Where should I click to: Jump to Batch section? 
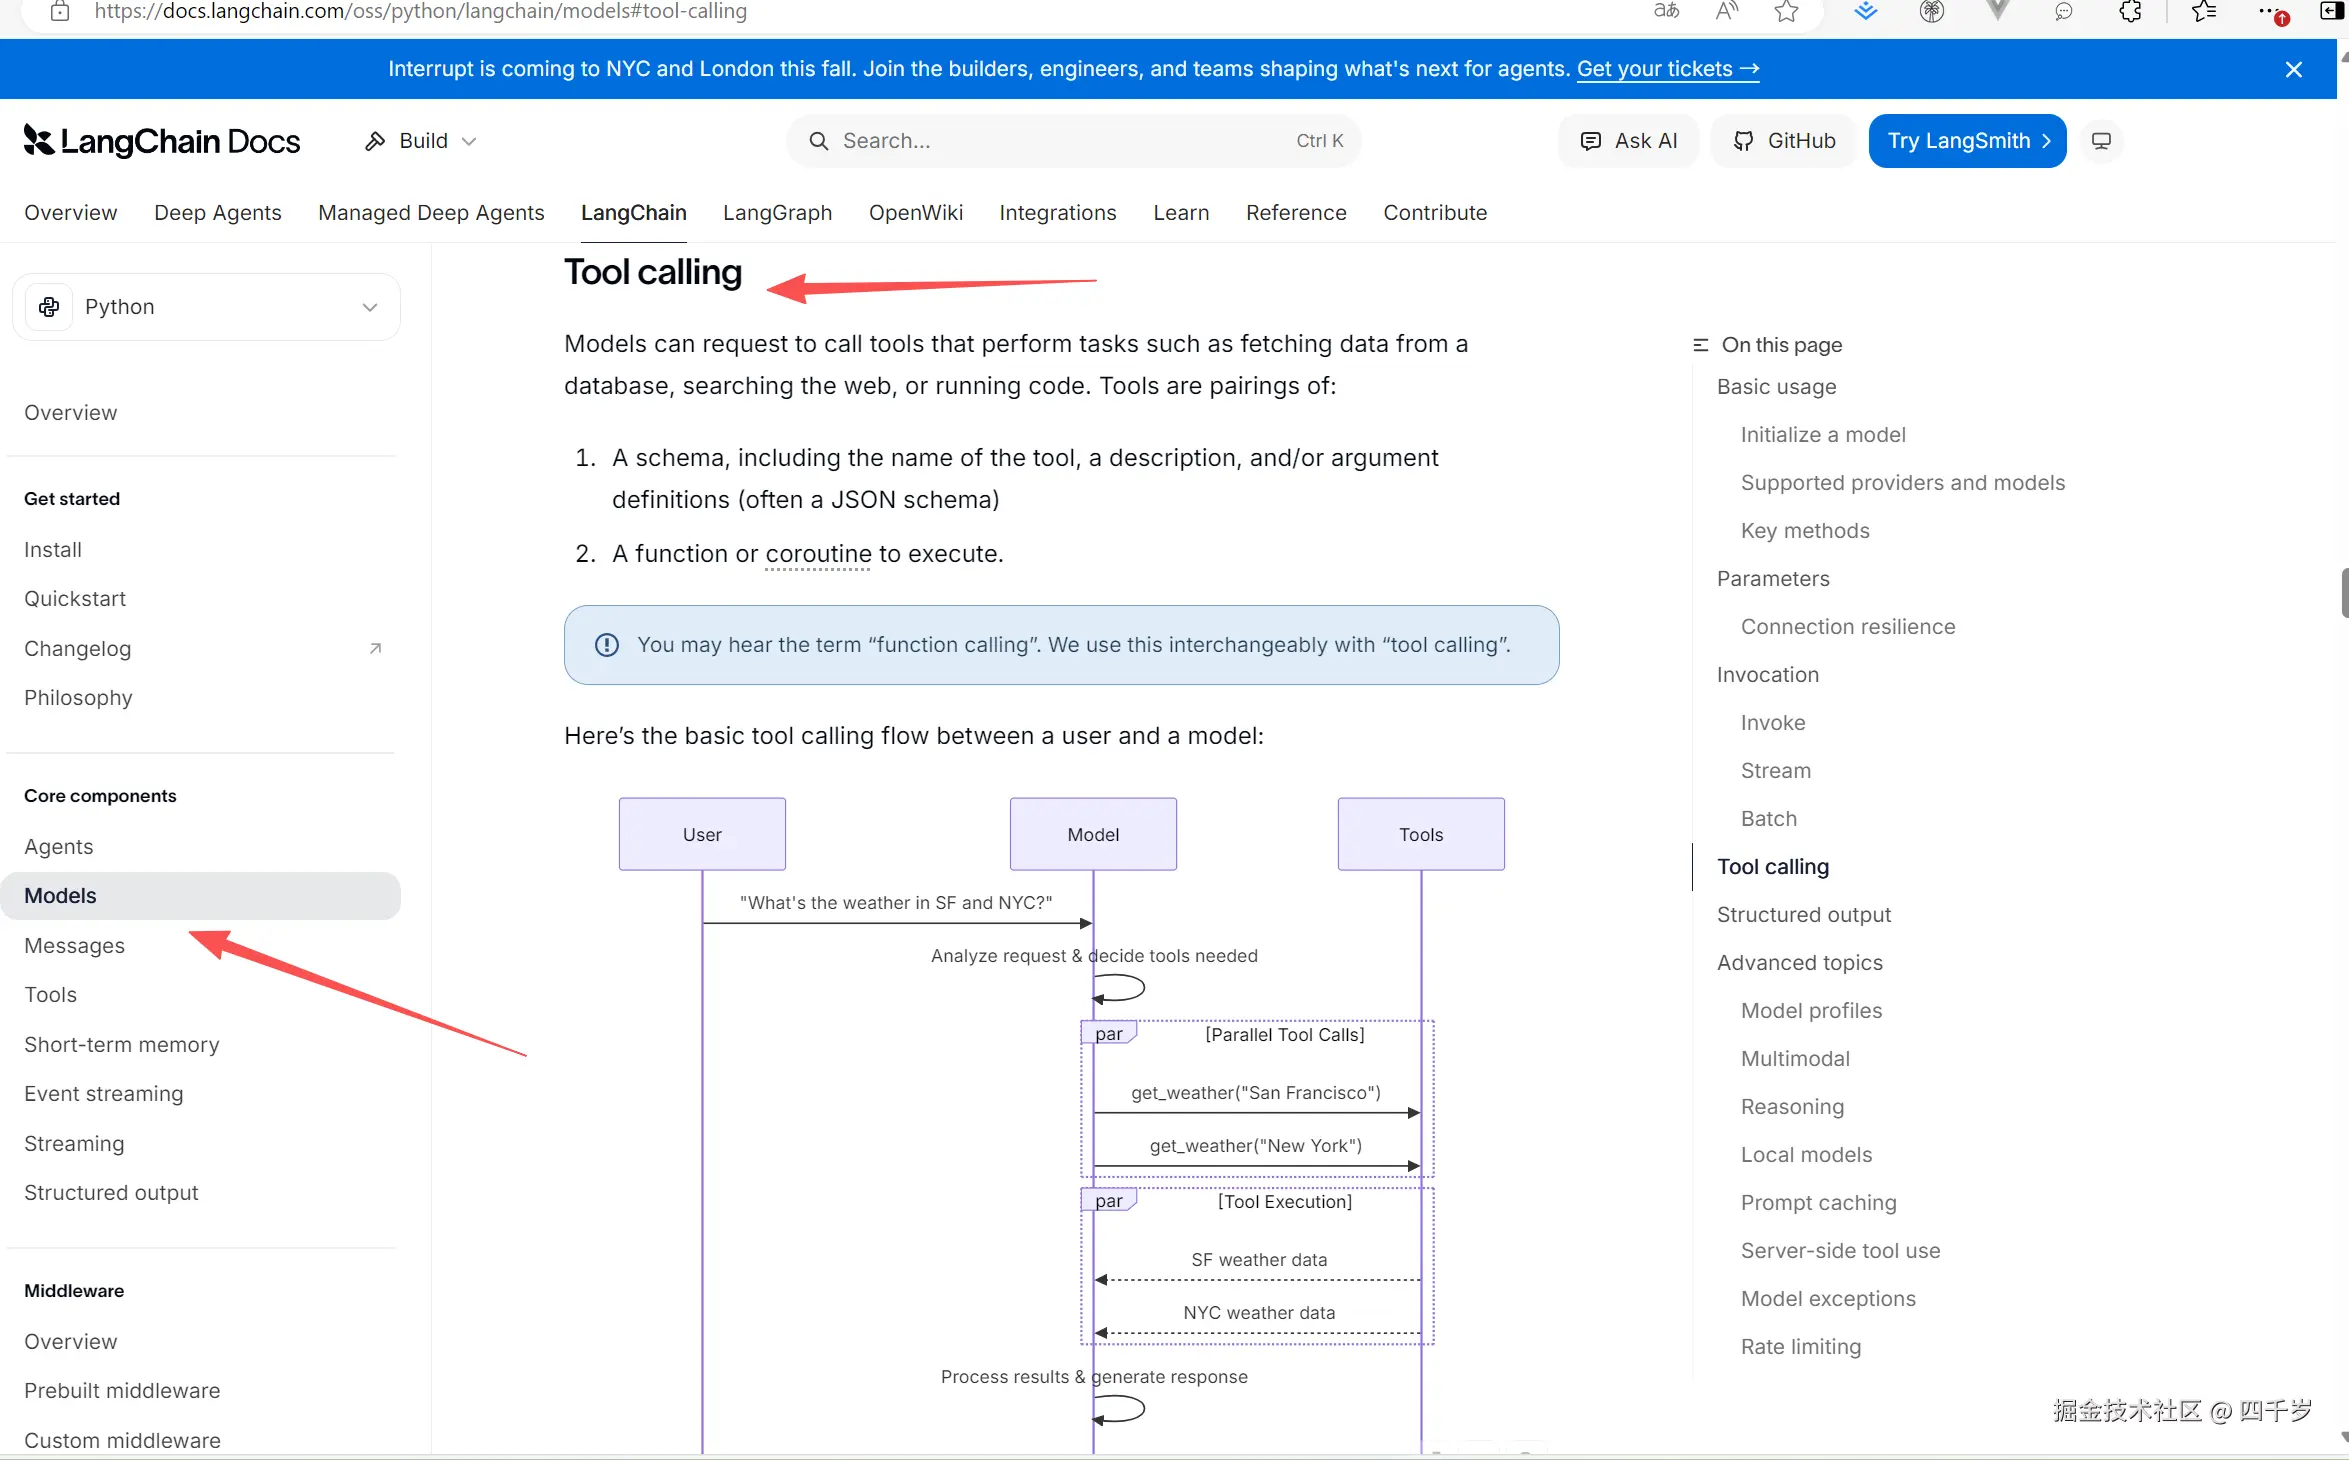[x=1769, y=819]
